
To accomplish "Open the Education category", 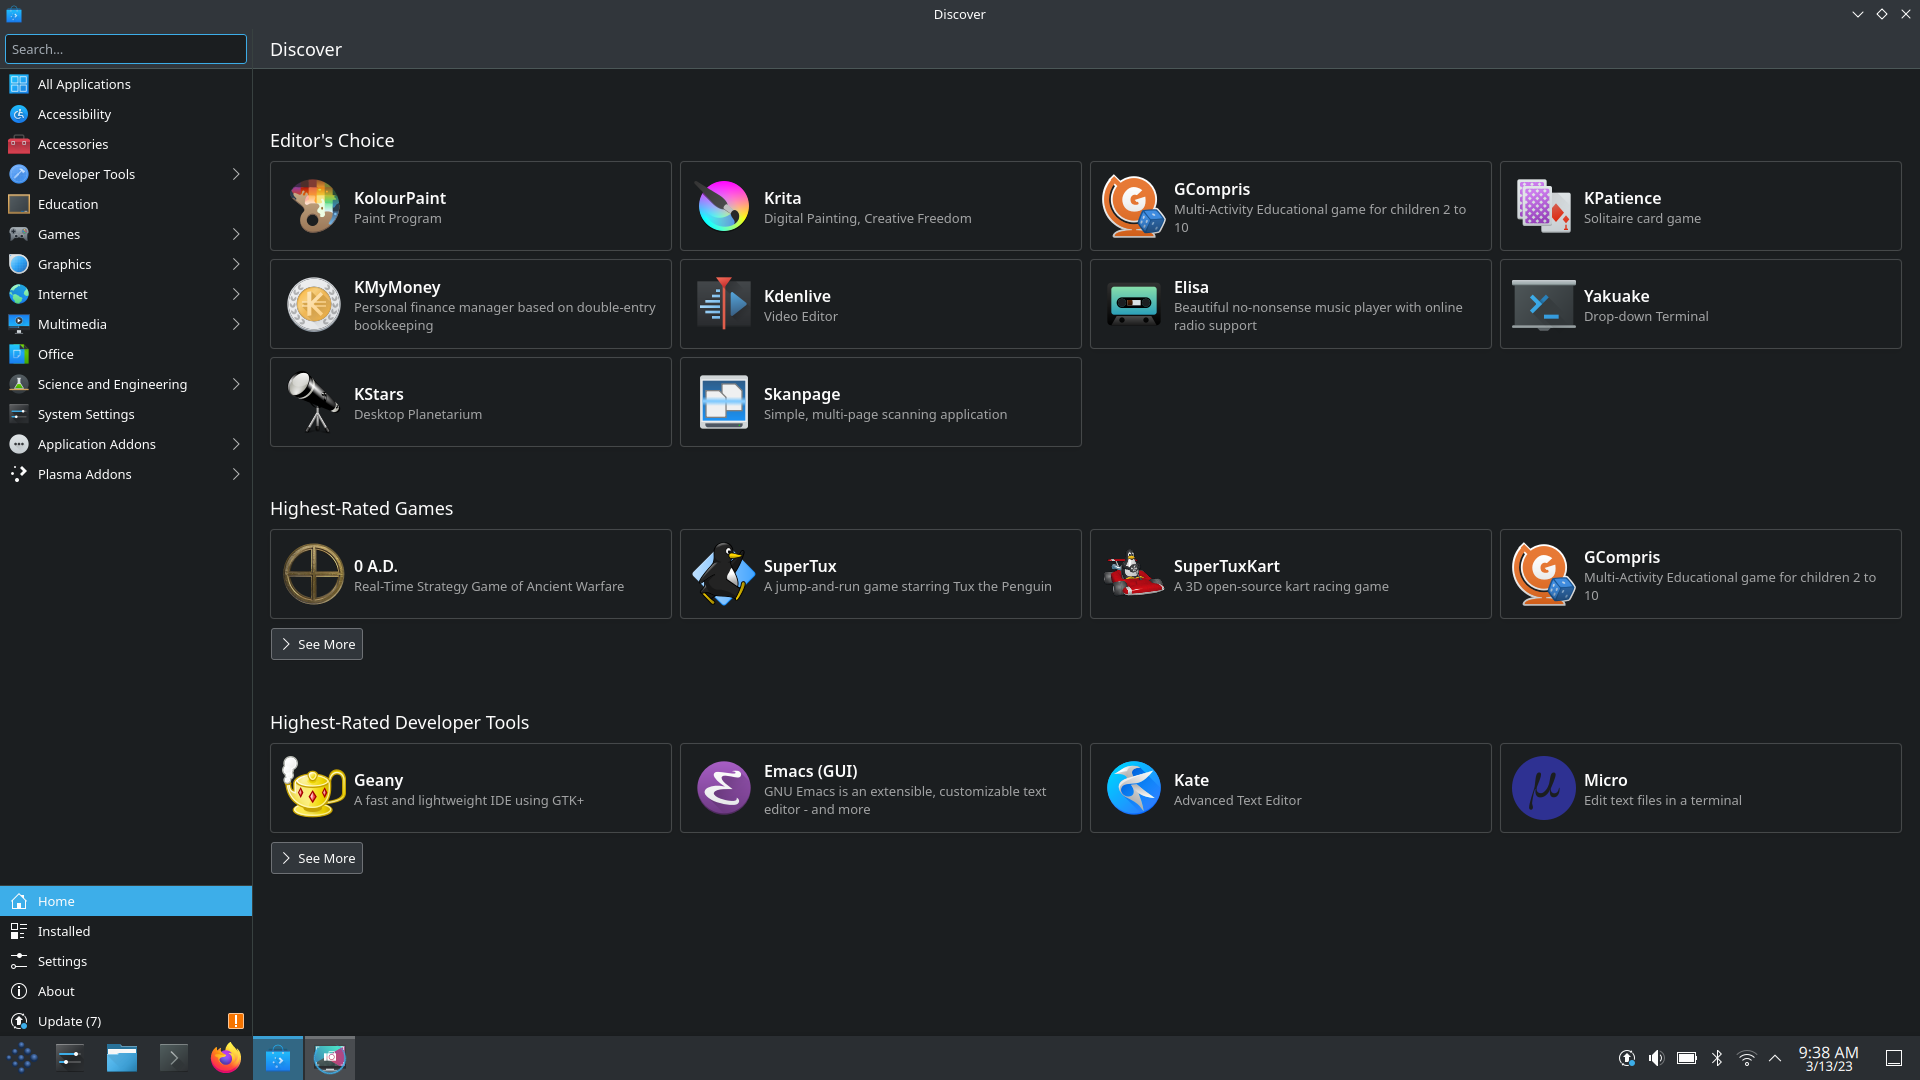I will [126, 204].
